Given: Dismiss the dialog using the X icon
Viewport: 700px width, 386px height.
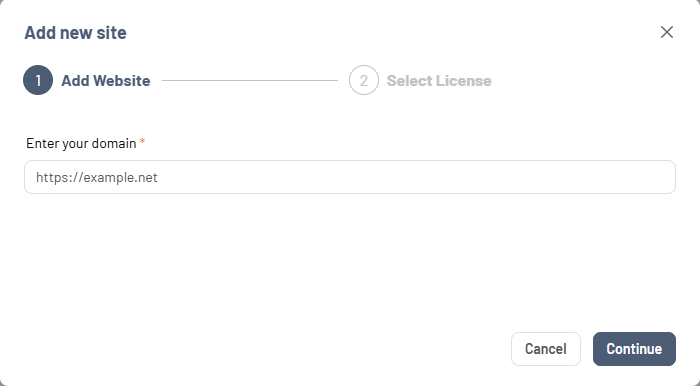Looking at the screenshot, I should click(x=667, y=32).
